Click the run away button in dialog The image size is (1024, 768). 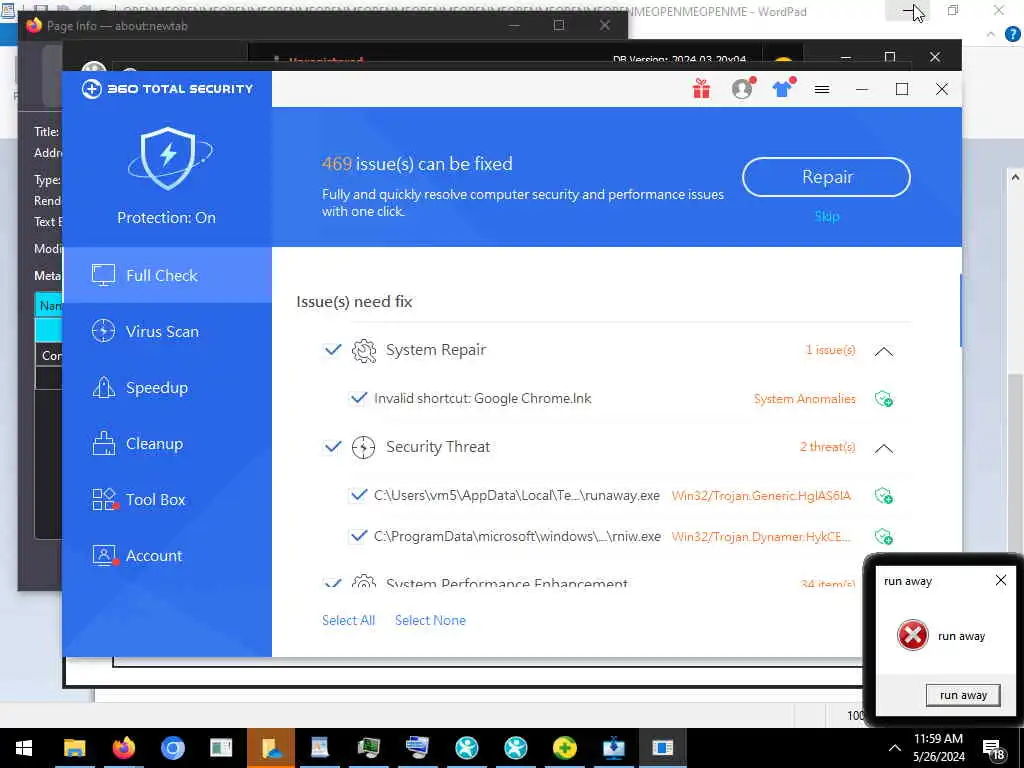coord(963,695)
